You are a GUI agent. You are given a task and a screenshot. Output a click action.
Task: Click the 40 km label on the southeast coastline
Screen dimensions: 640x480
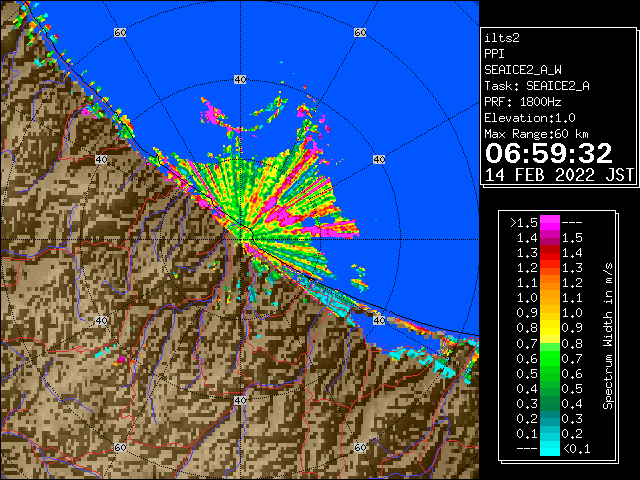(379, 320)
